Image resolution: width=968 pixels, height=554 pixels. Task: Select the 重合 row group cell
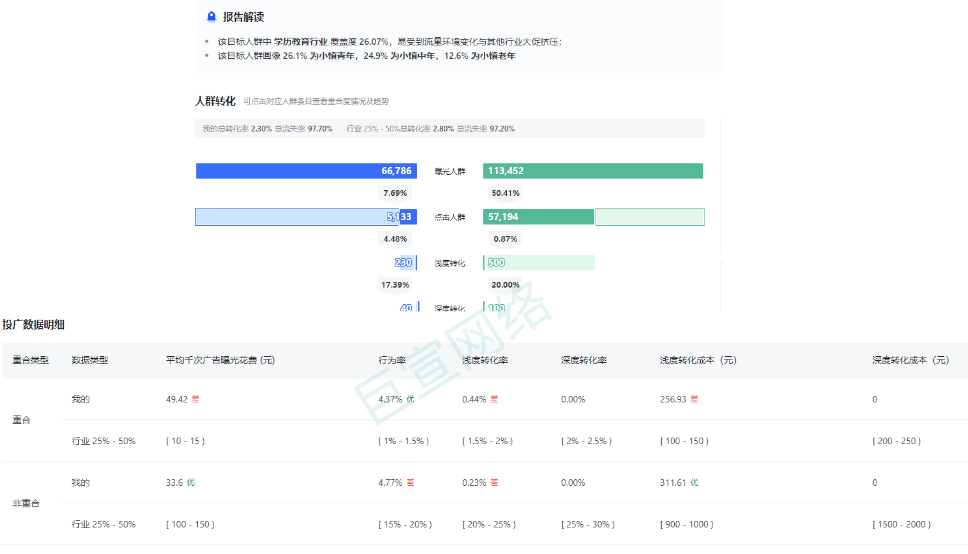point(21,420)
